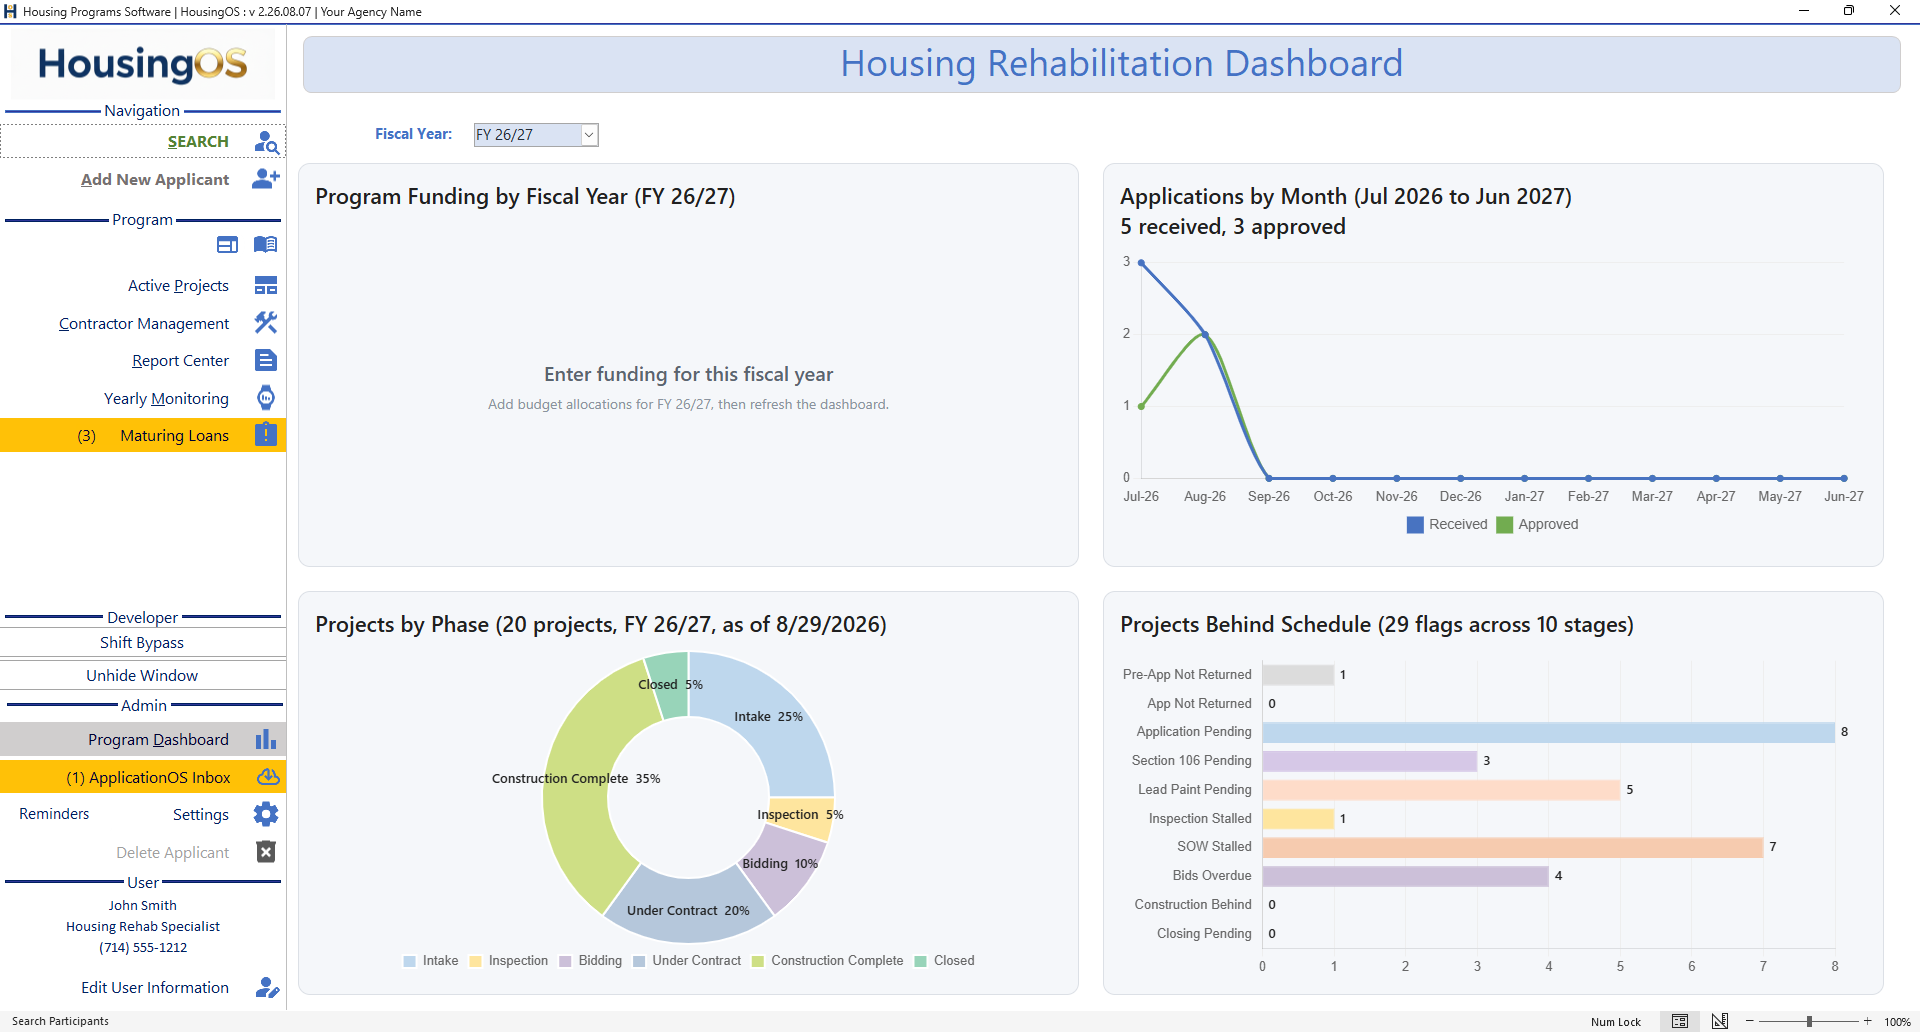Screen dimensions: 1920x1032
Task: Open Contractor Management
Action: (144, 324)
